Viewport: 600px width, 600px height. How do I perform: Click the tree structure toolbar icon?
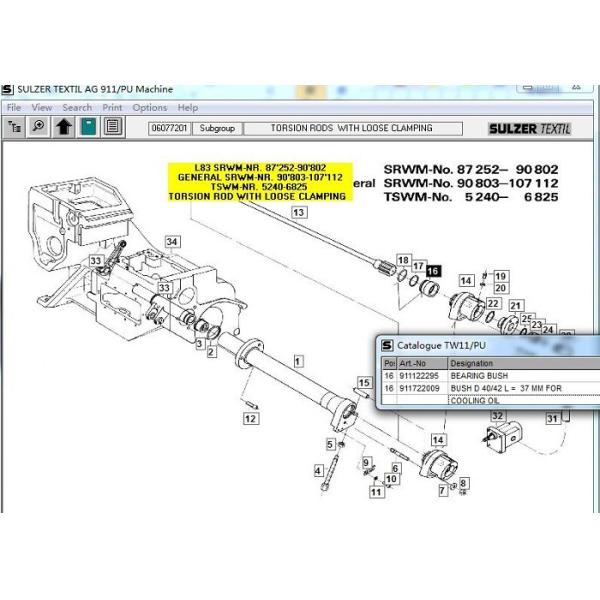(x=15, y=127)
